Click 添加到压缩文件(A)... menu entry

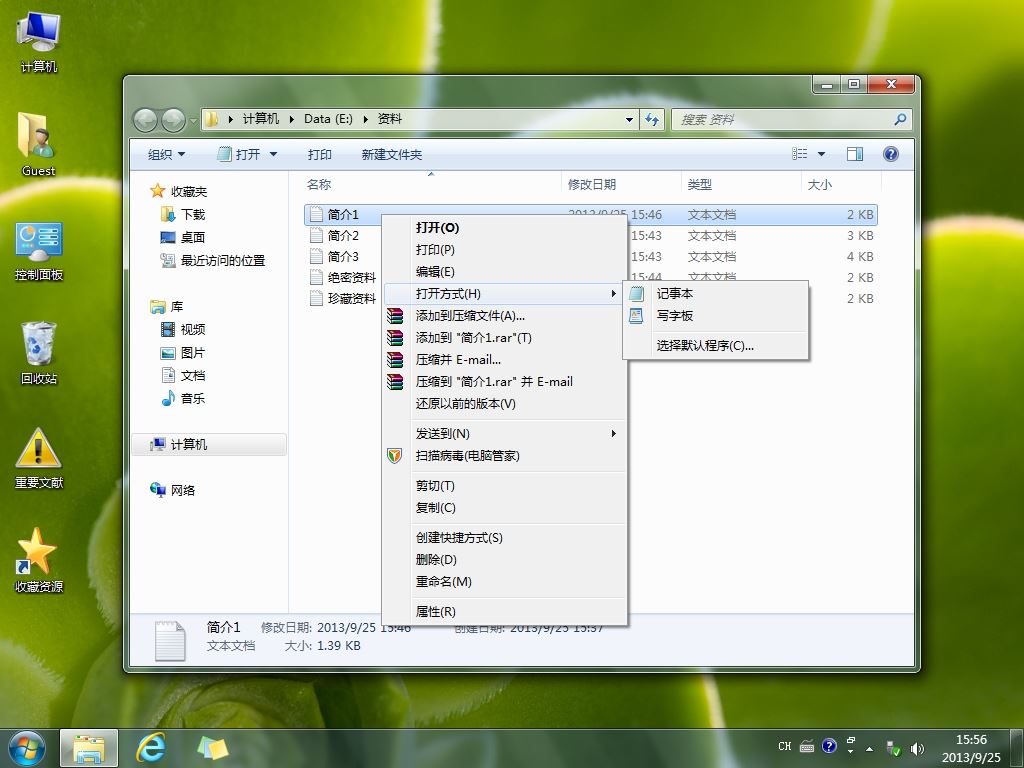[x=504, y=316]
